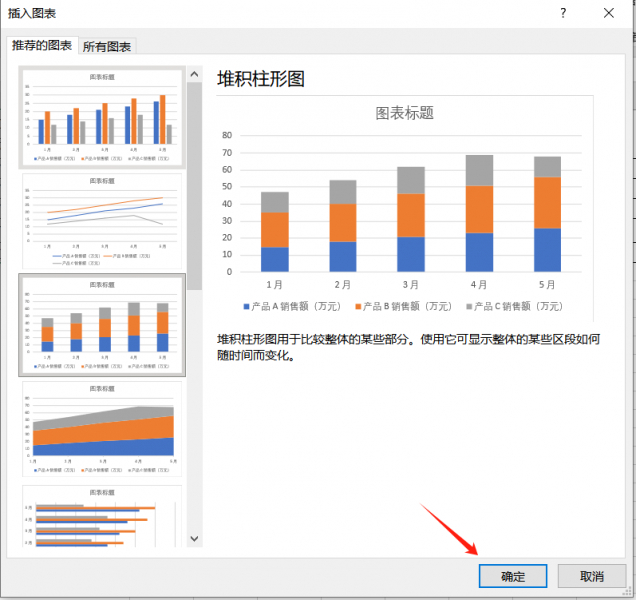Click the 插入图表 dialog title

(x=32, y=13)
